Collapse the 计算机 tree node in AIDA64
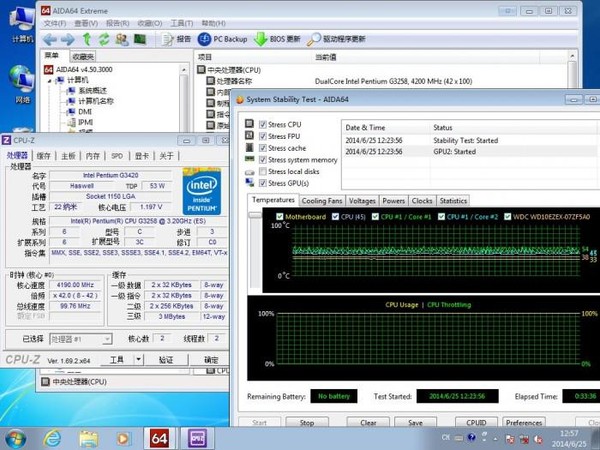This screenshot has height=450, width=600. point(49,81)
